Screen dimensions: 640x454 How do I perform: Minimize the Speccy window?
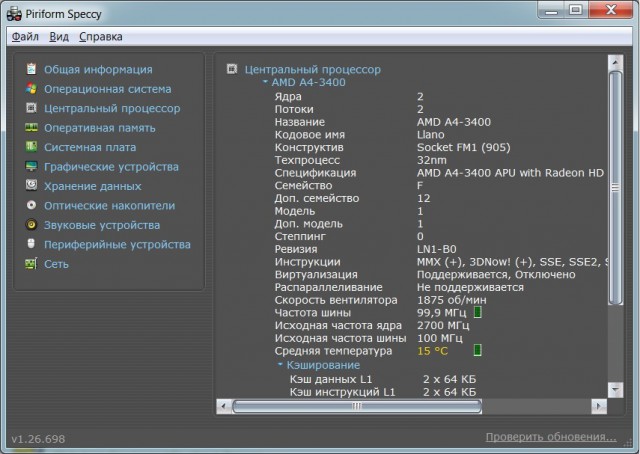551,11
